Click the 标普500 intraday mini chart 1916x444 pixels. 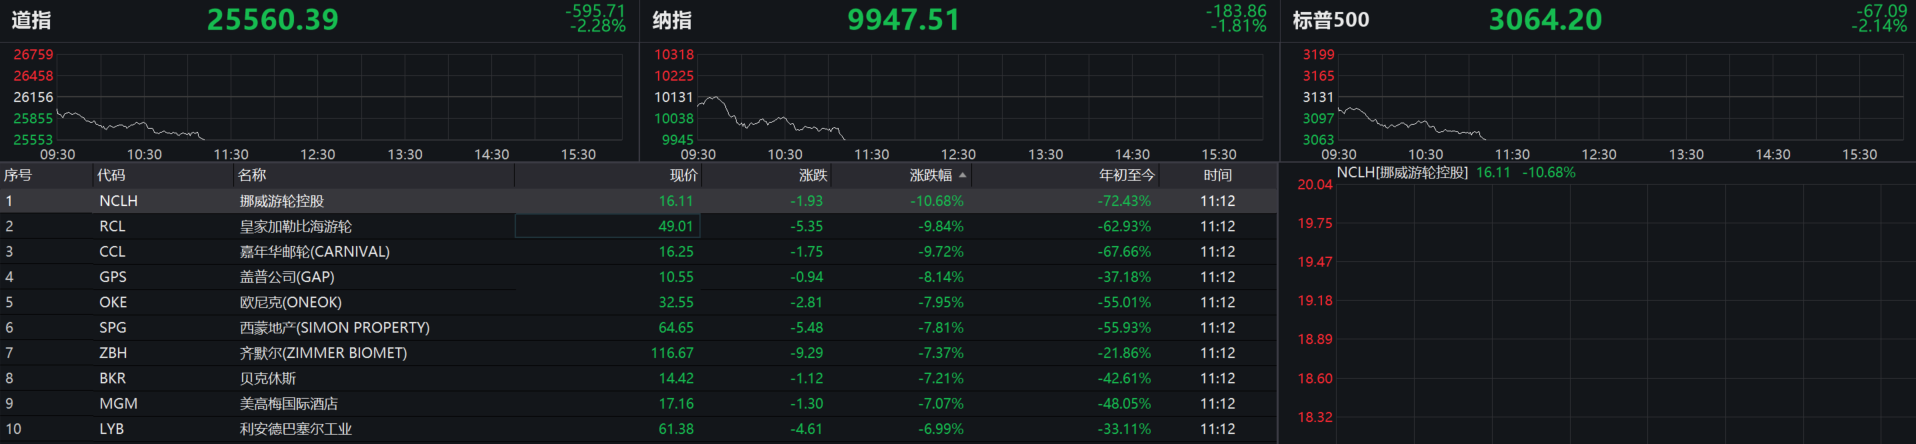1620,97
